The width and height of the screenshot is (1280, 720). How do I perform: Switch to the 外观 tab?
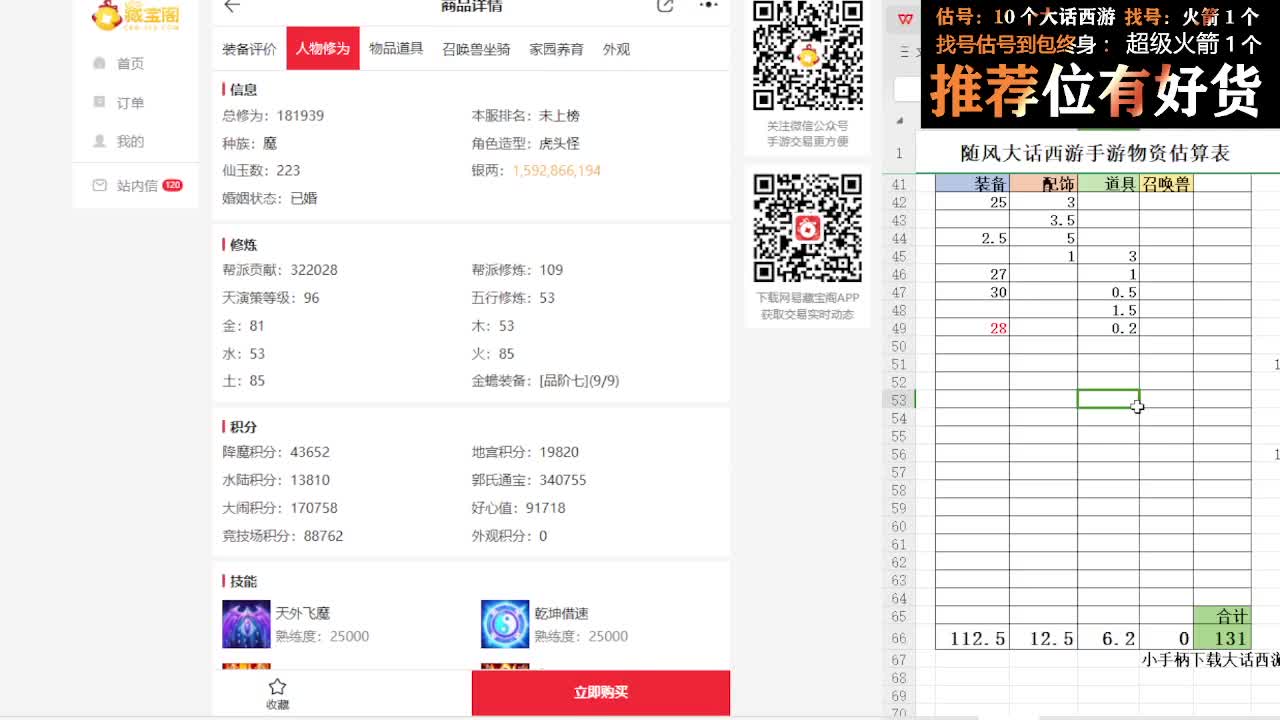(x=617, y=48)
